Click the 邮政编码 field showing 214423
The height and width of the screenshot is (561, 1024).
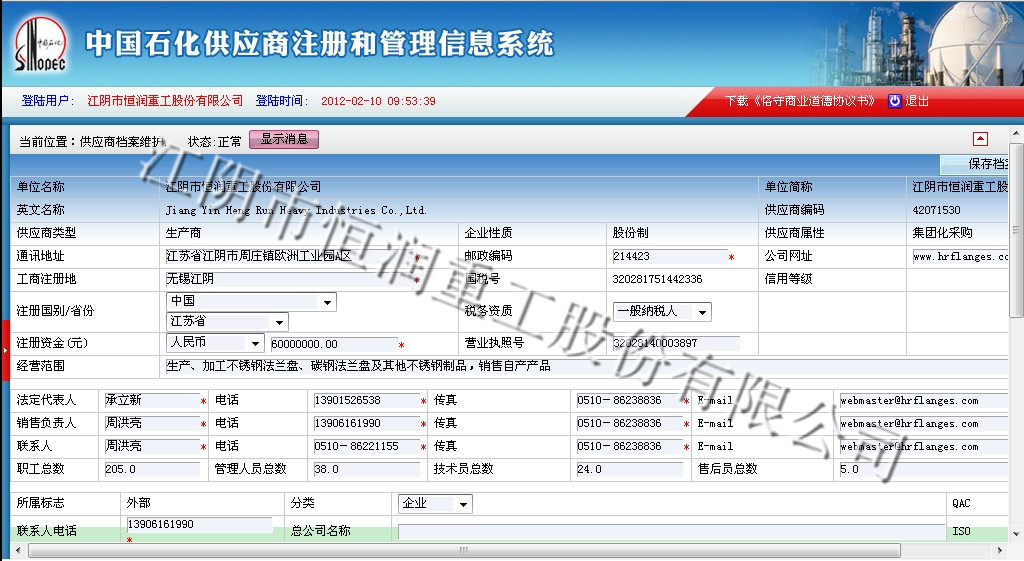[x=668, y=257]
